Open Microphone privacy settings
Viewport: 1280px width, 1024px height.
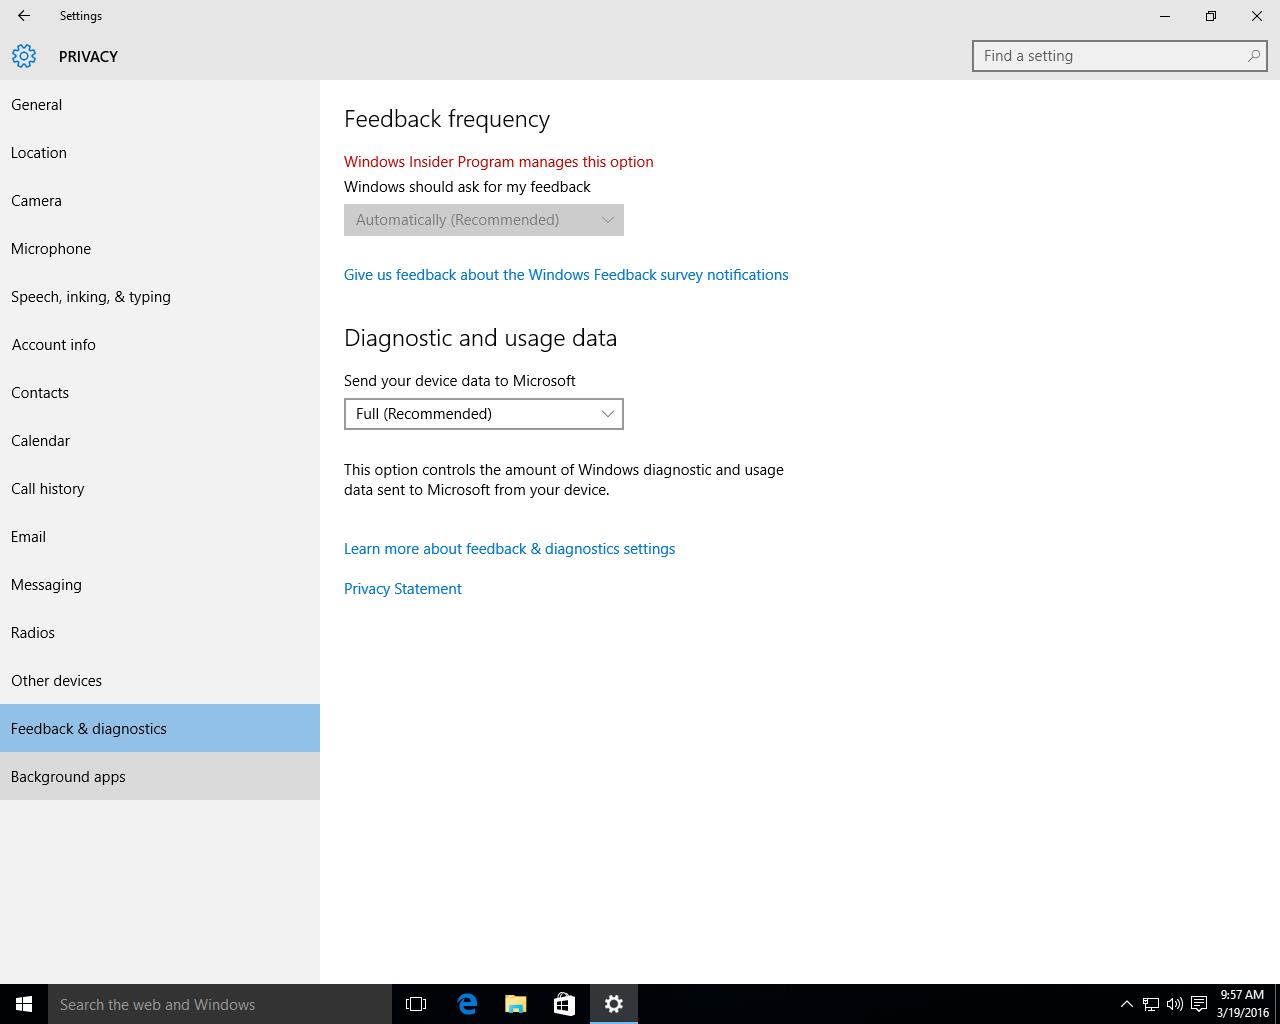pyautogui.click(x=160, y=248)
